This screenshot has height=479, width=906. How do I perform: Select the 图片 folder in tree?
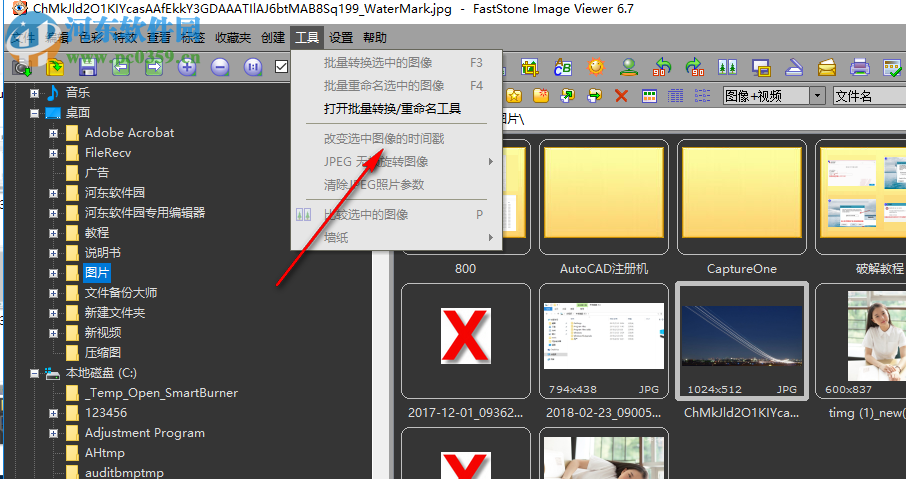coord(97,273)
